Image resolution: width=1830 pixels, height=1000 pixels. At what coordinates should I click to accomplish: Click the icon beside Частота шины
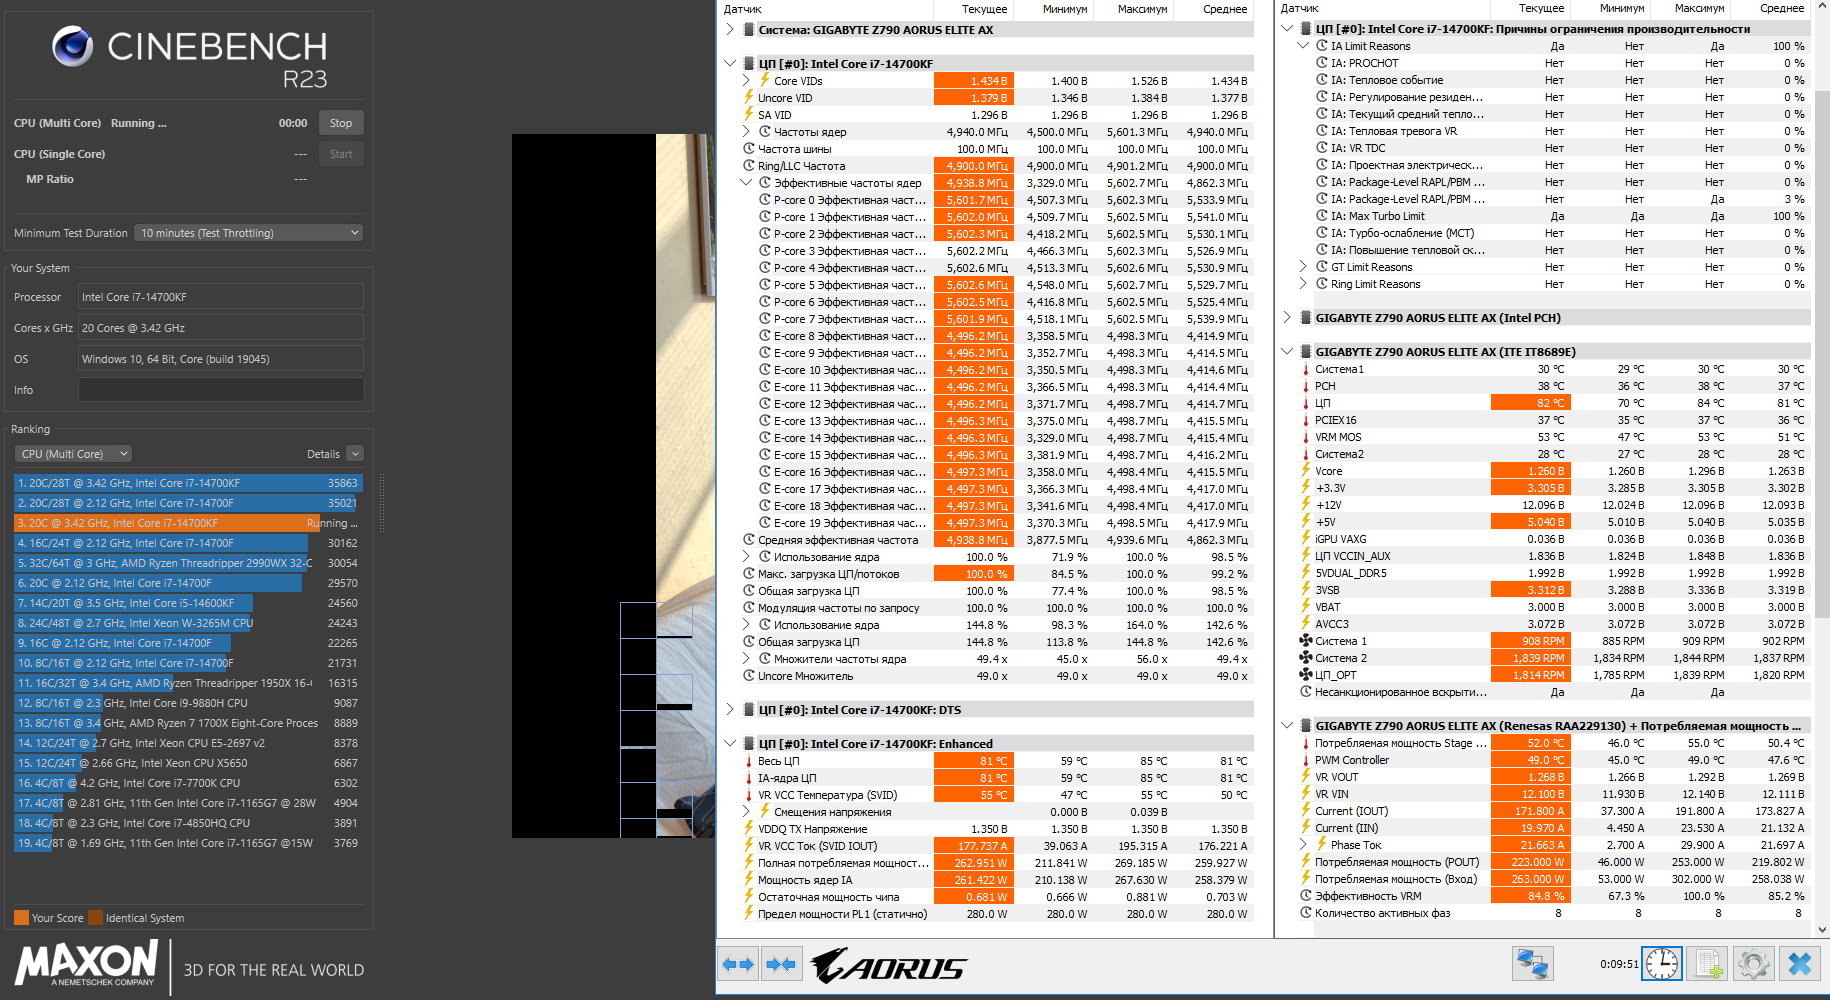point(748,149)
